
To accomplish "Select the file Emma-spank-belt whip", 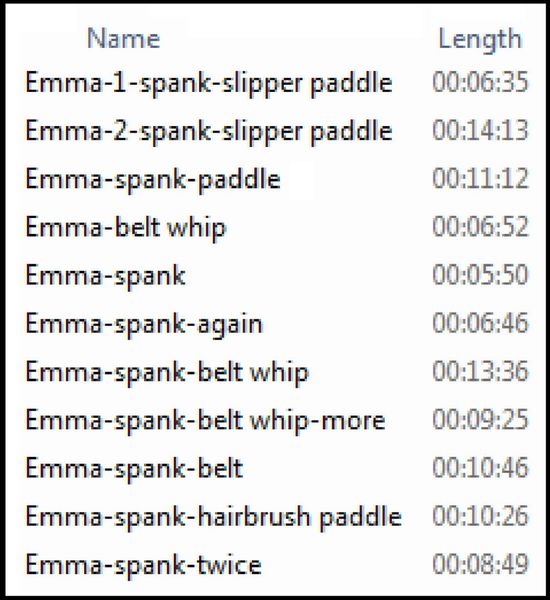I will click(167, 373).
